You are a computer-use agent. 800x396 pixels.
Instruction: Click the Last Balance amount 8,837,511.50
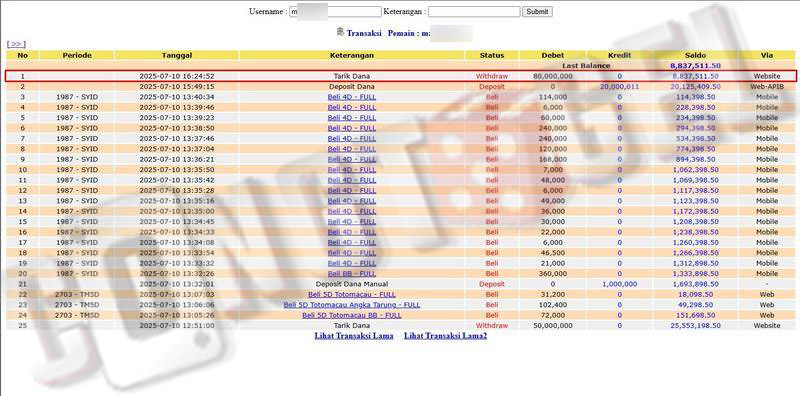point(695,66)
